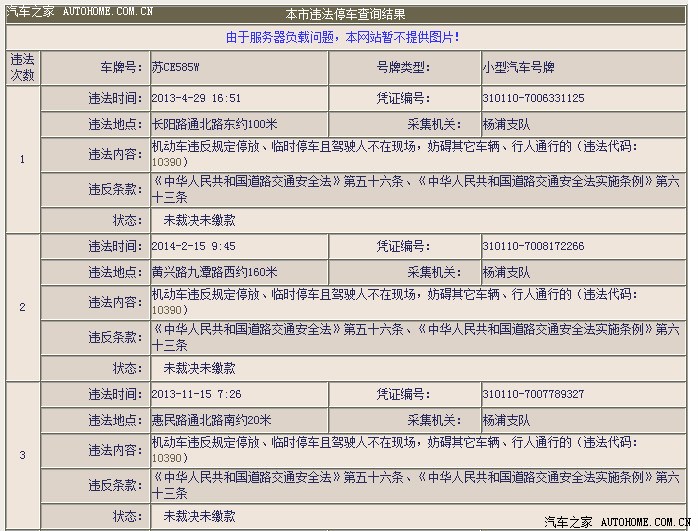The width and height of the screenshot is (698, 531).
Task: Select location 黄兴路九潭路西约160米
Action: click(214, 272)
